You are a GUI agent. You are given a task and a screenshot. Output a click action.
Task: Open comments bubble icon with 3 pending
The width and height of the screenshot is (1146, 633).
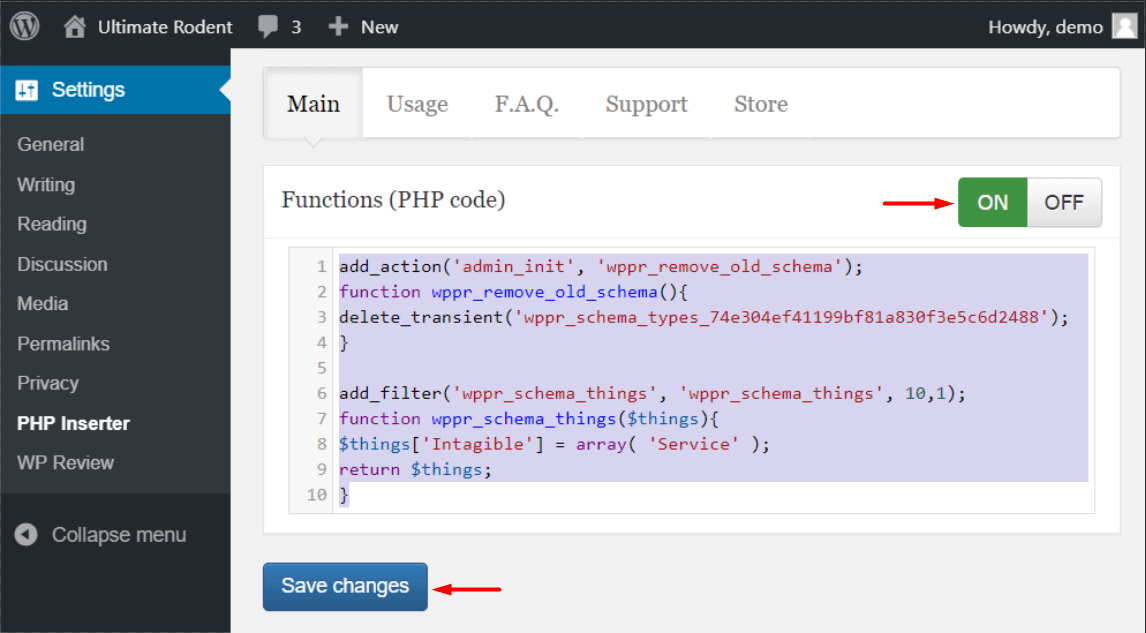(x=268, y=27)
